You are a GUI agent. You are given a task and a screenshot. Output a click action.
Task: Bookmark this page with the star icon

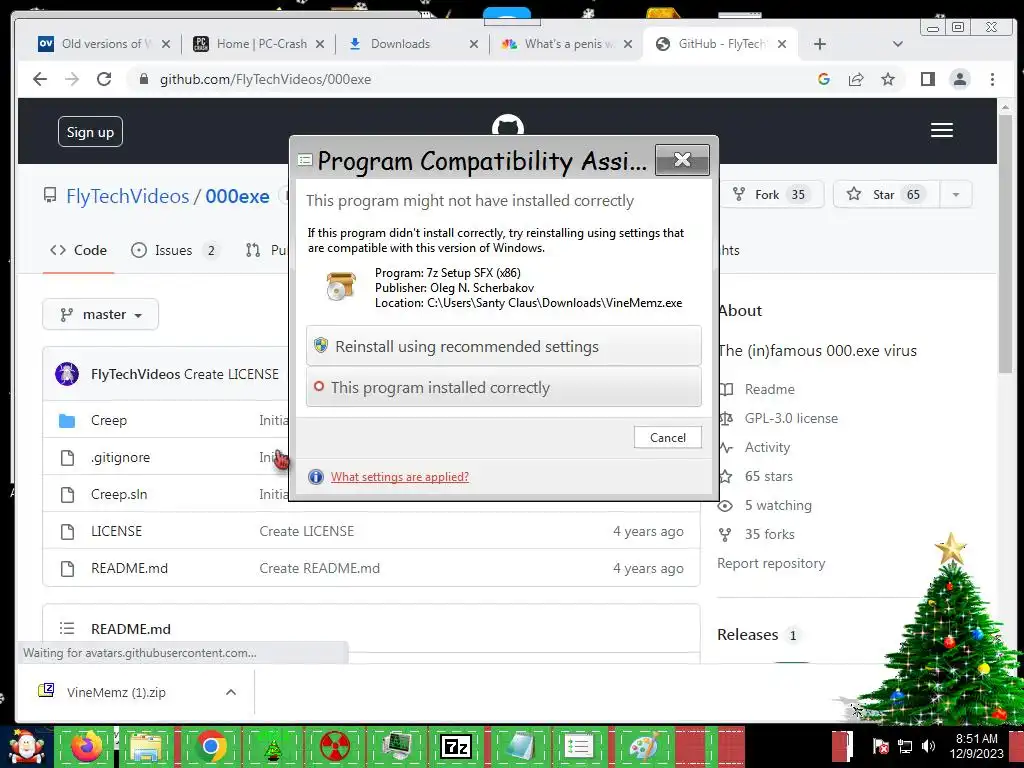click(888, 79)
